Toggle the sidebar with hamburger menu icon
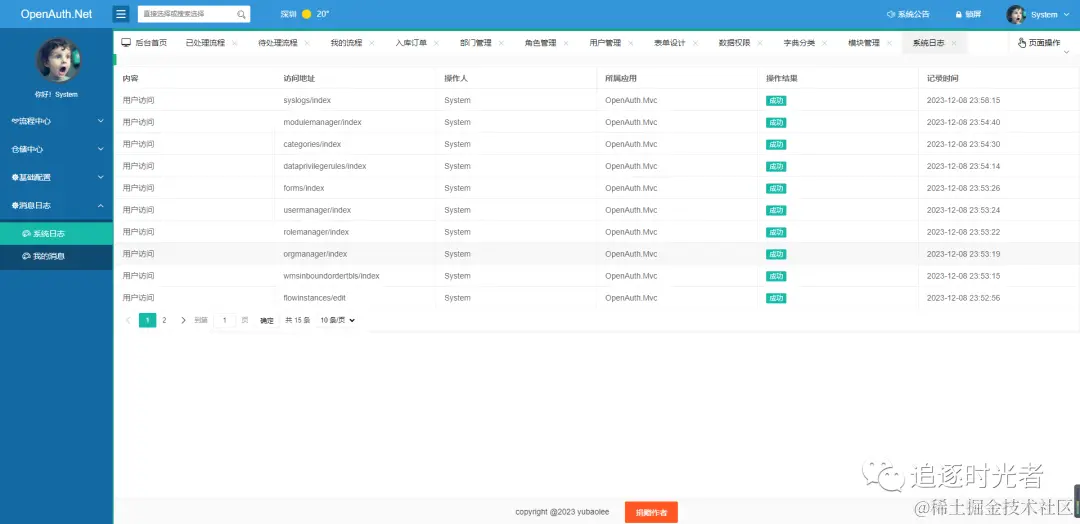The width and height of the screenshot is (1080, 524). pos(121,14)
